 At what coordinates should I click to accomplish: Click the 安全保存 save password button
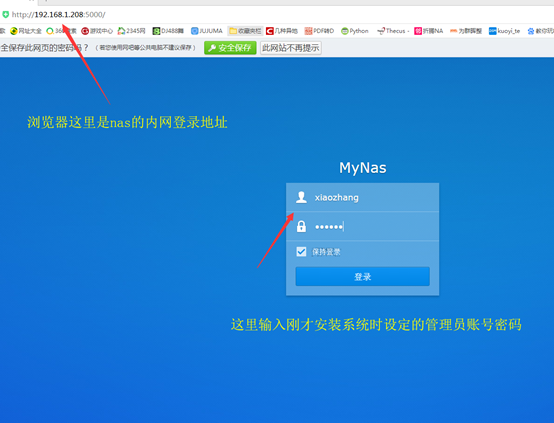[x=230, y=48]
